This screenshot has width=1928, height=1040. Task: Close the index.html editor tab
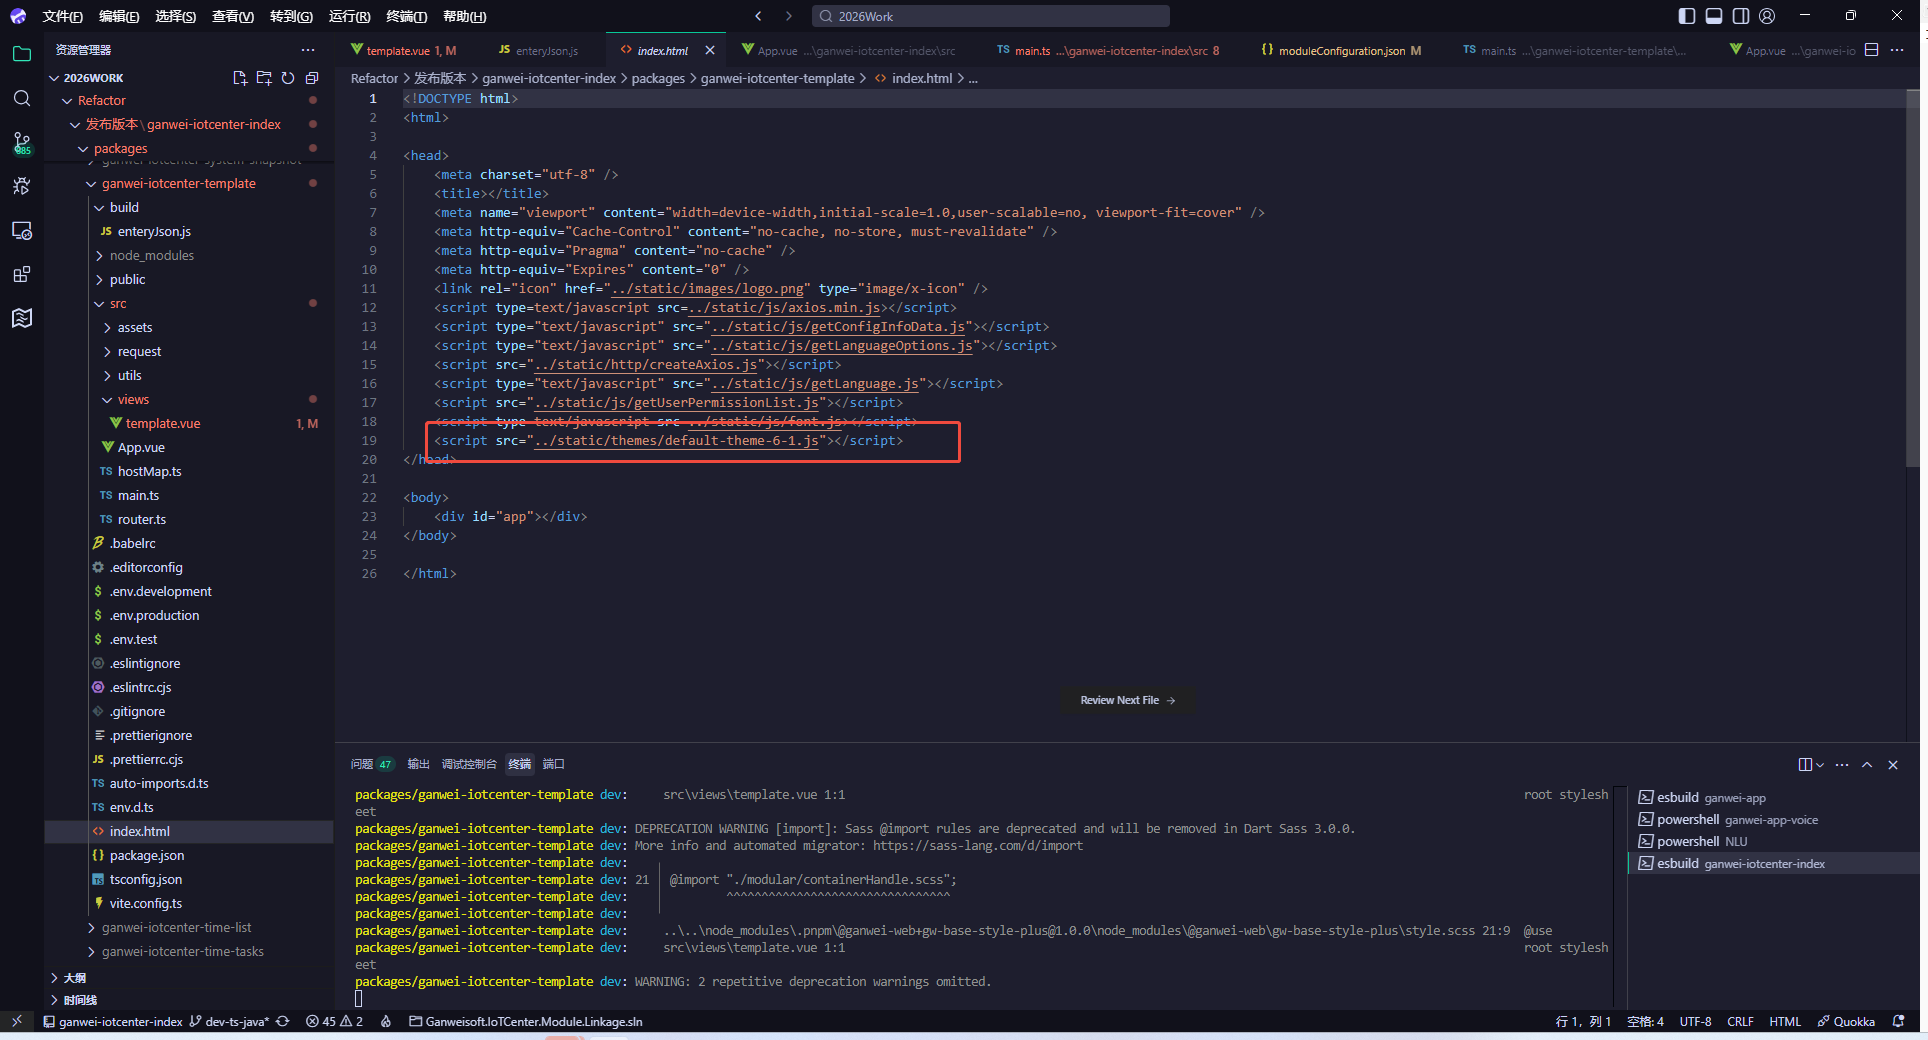coord(710,50)
